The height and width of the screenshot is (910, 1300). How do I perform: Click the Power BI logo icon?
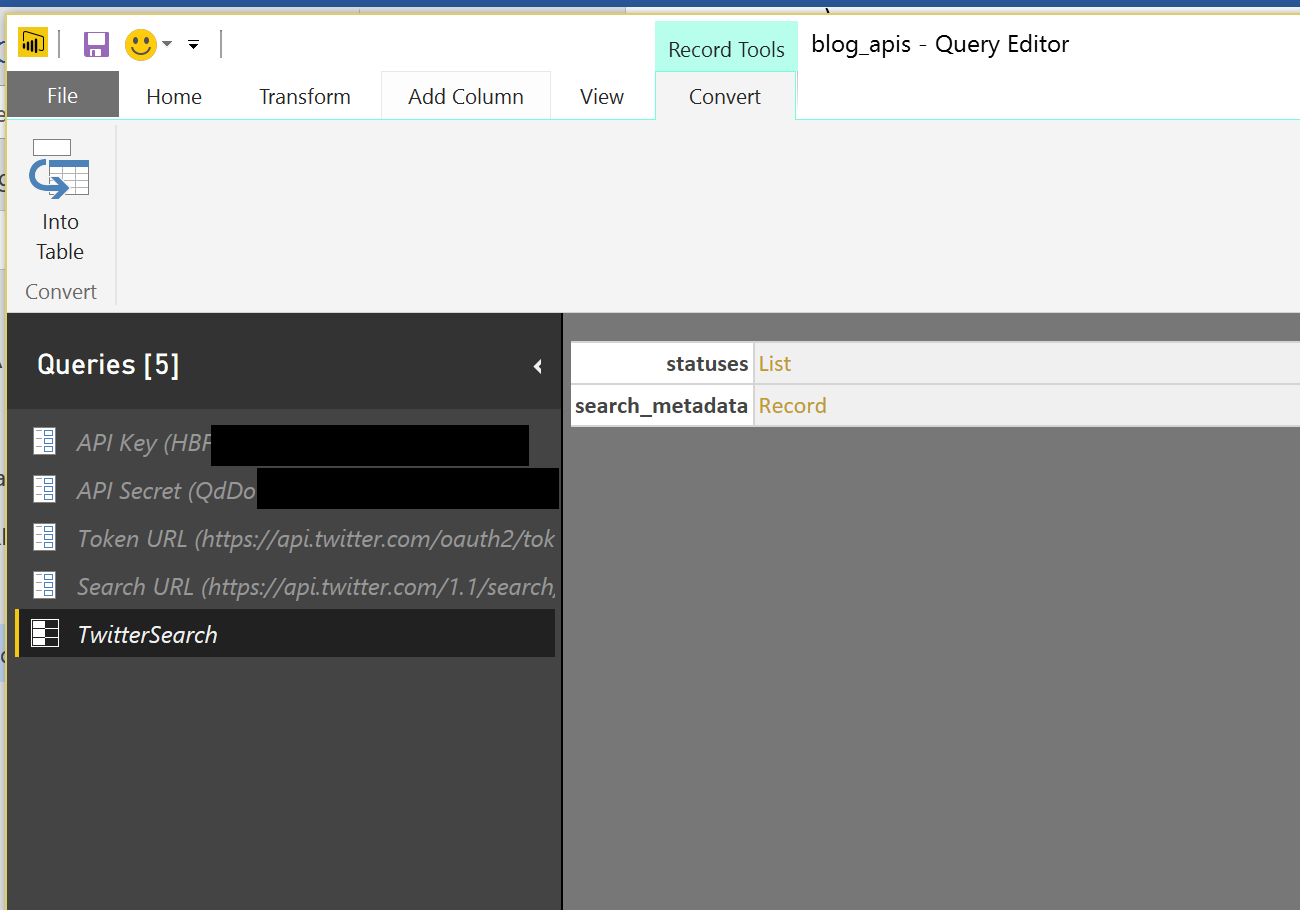[33, 43]
